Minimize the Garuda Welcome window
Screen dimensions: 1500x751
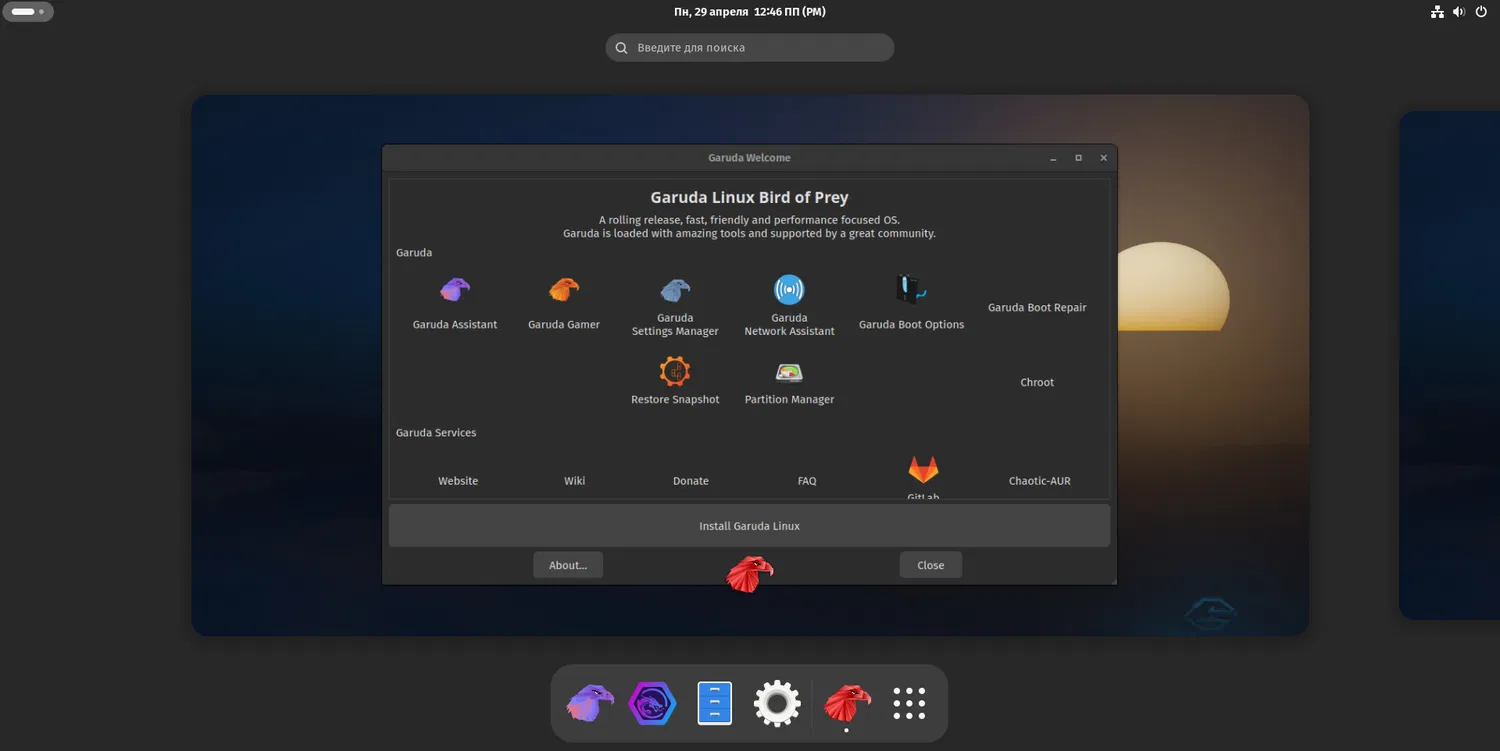1053,158
